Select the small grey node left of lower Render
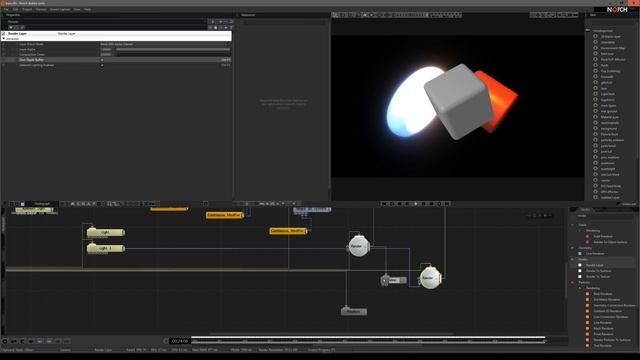This screenshot has height=360, width=640. (x=393, y=280)
